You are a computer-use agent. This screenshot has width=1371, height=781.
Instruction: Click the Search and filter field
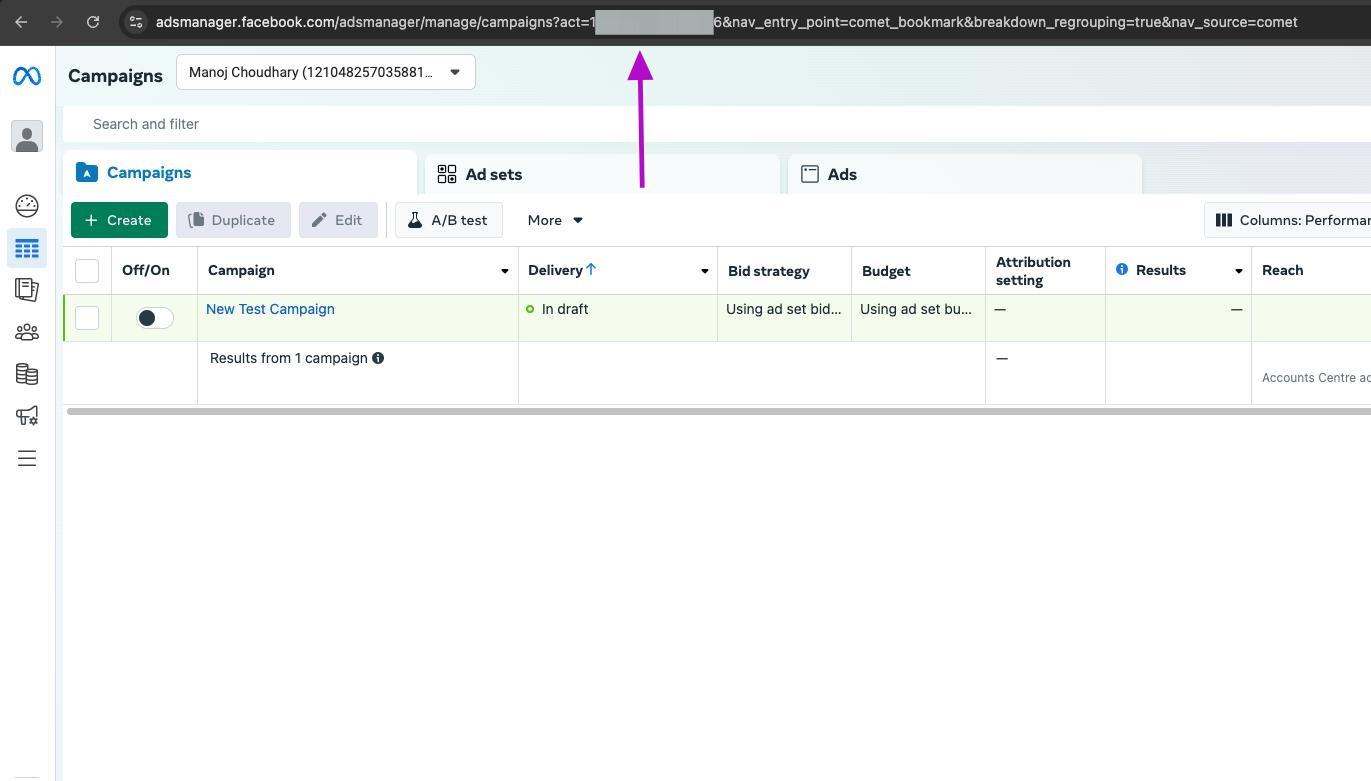[716, 124]
